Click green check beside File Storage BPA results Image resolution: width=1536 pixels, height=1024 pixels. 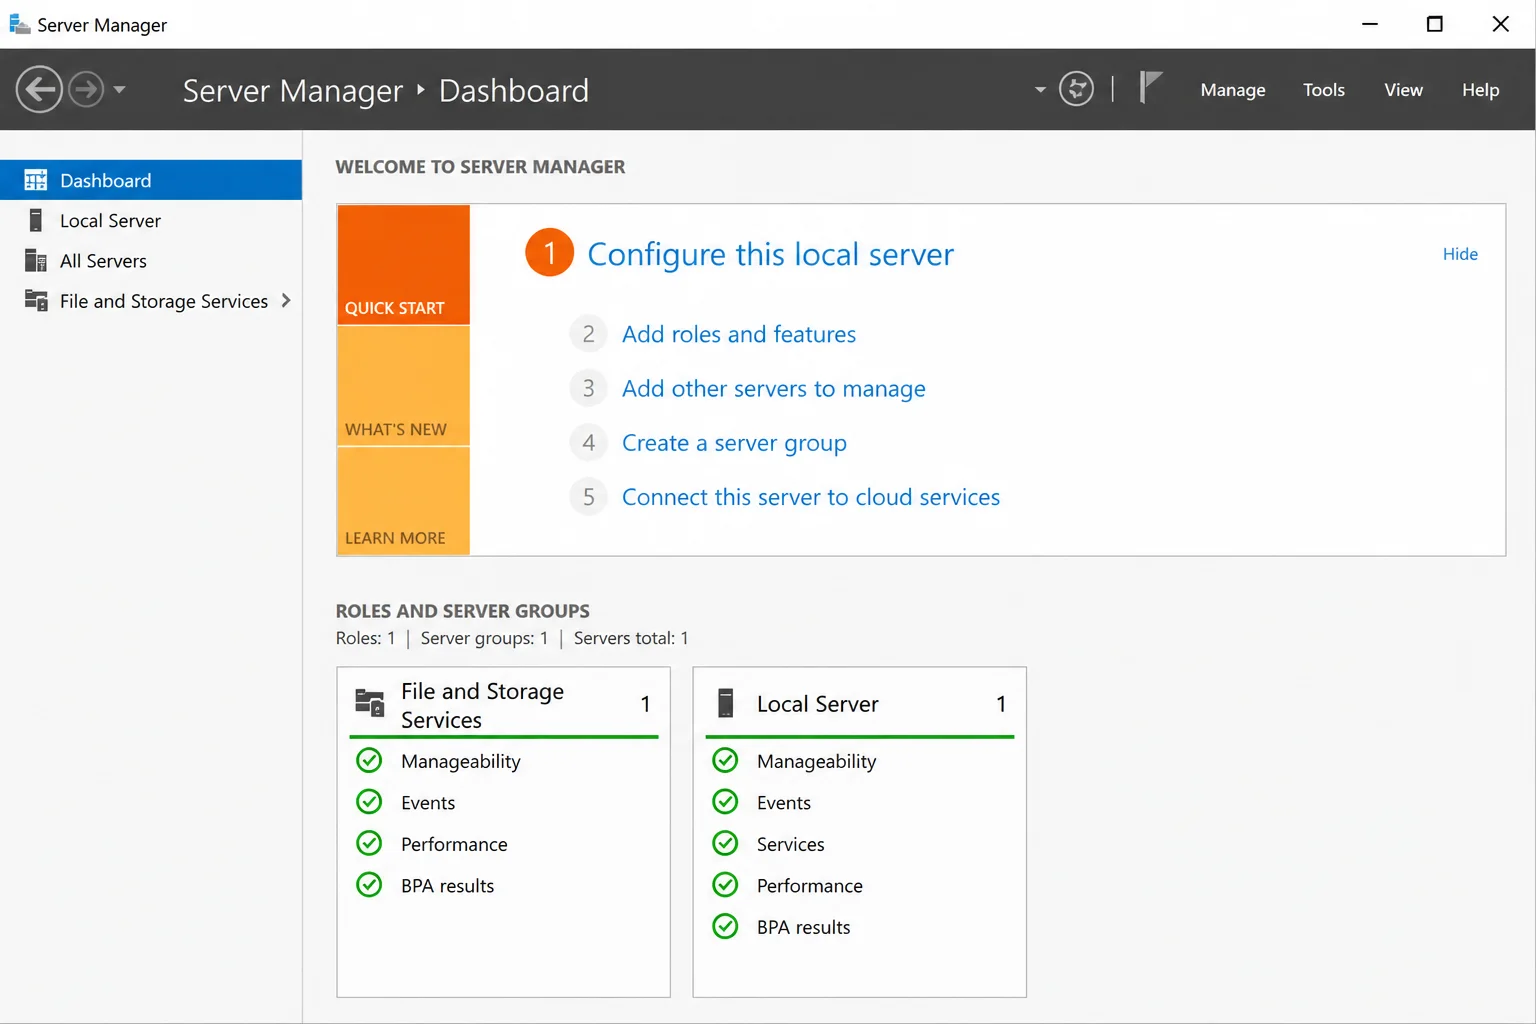pos(369,885)
